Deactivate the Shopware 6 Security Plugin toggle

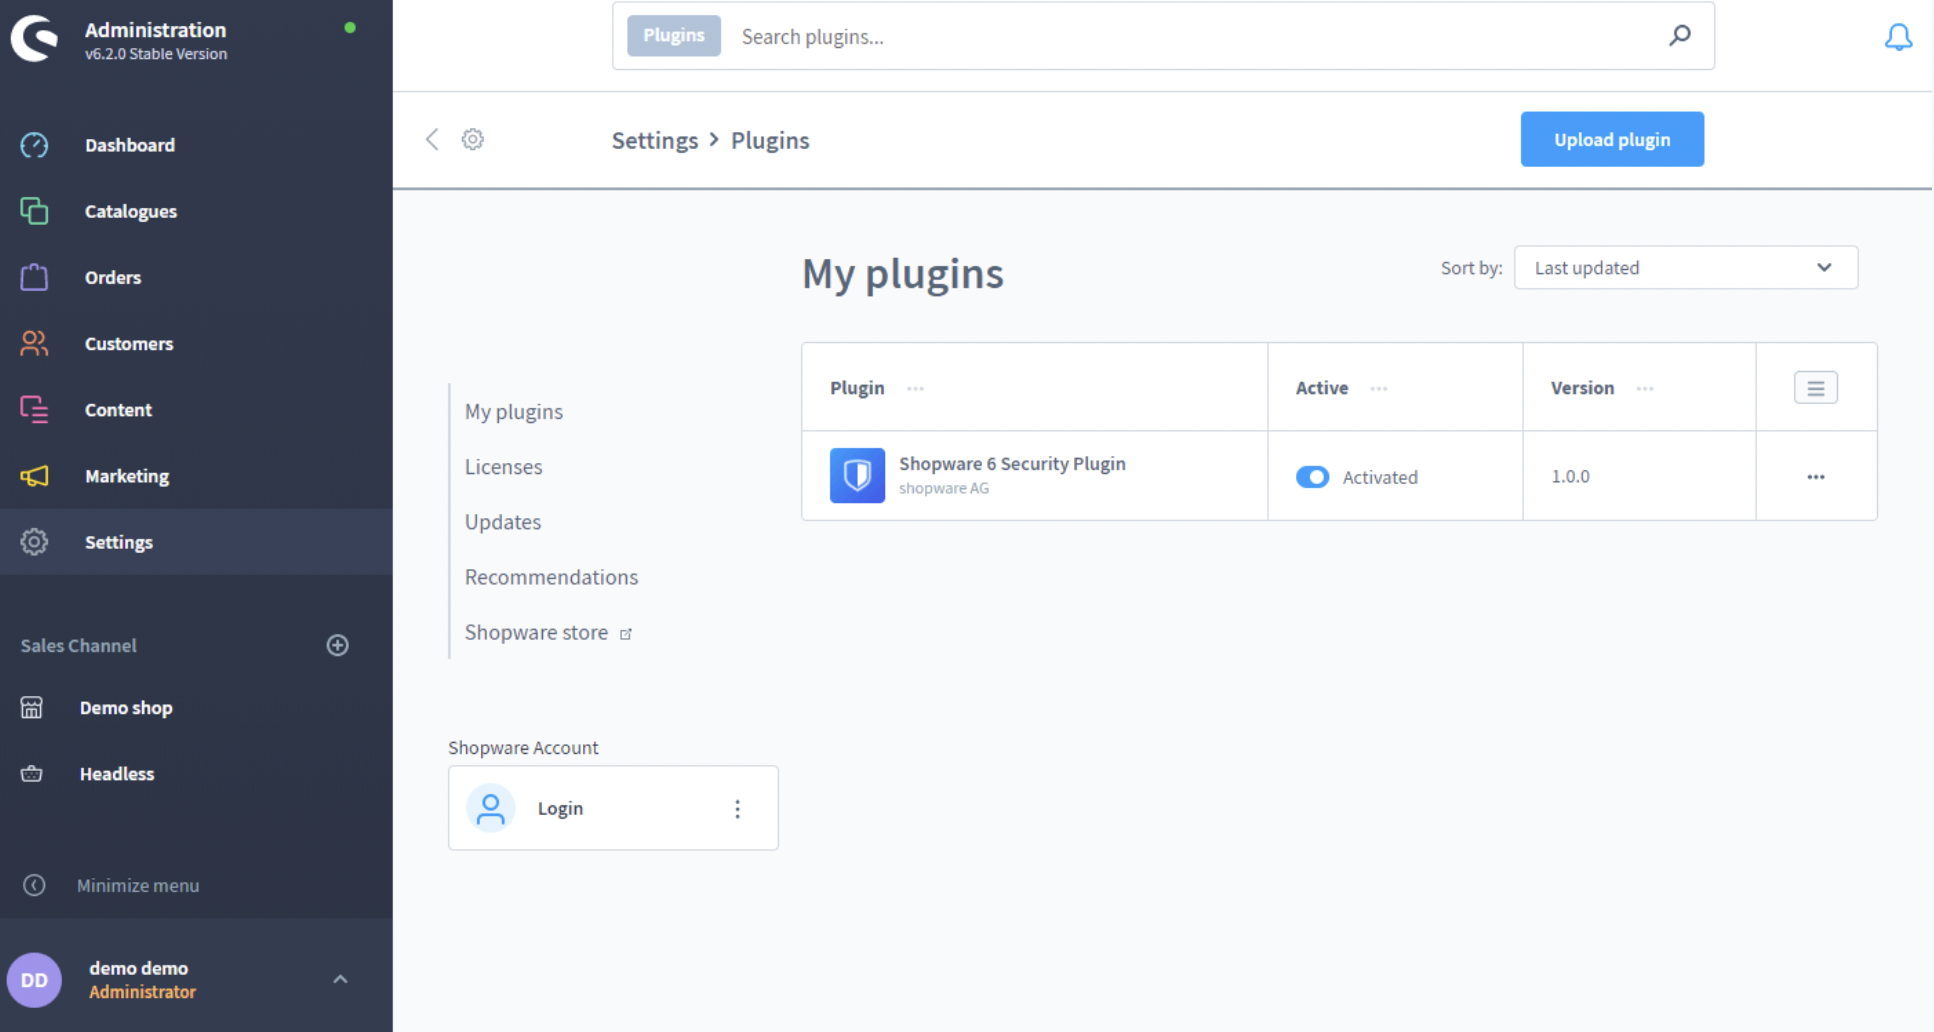1312,477
